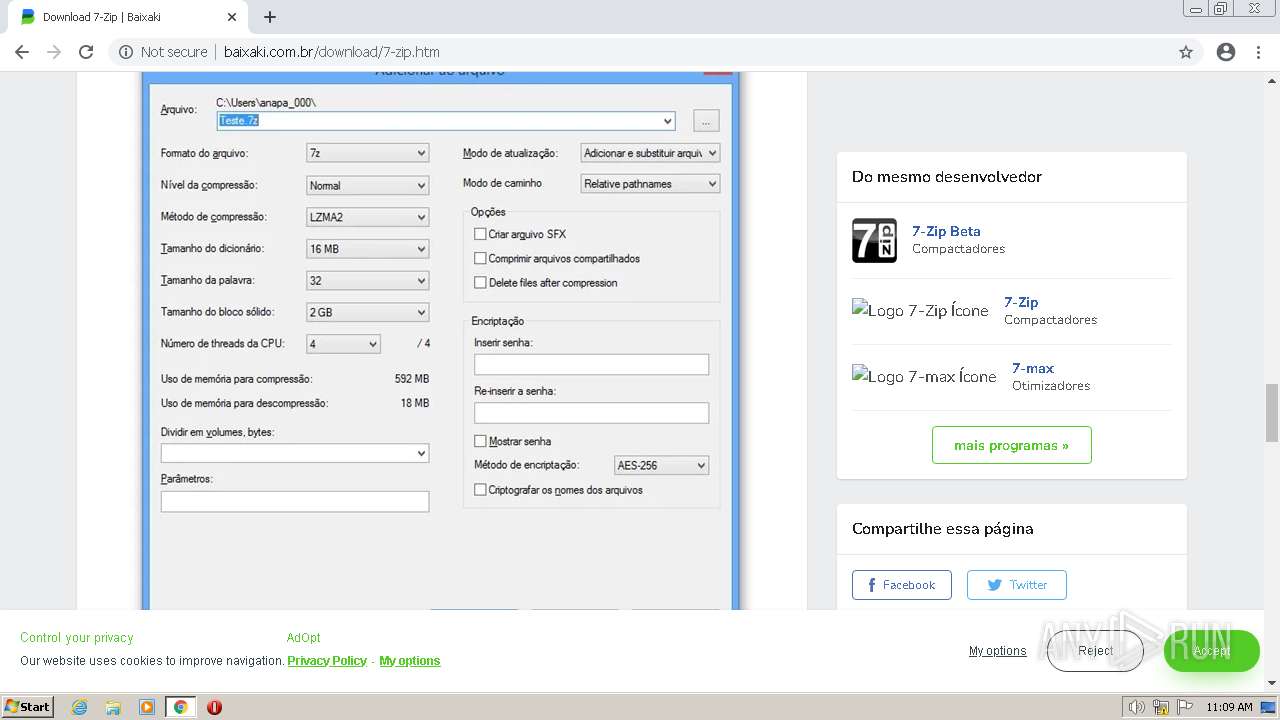Viewport: 1280px width, 720px height.
Task: Open My options link next to Privacy Policy
Action: tap(410, 661)
